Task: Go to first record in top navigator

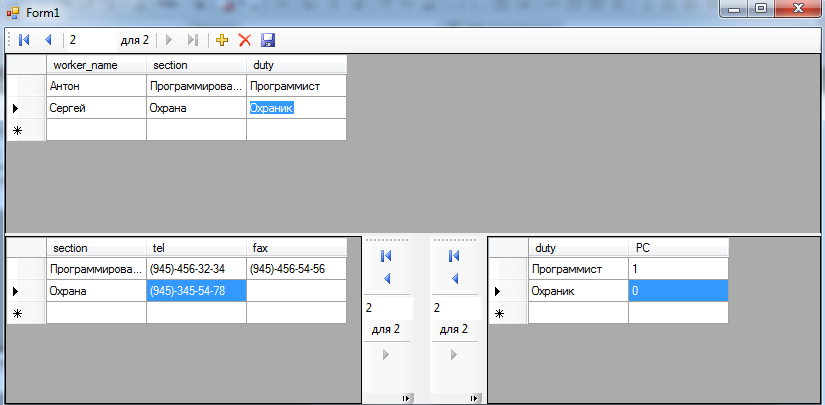Action: tap(24, 40)
